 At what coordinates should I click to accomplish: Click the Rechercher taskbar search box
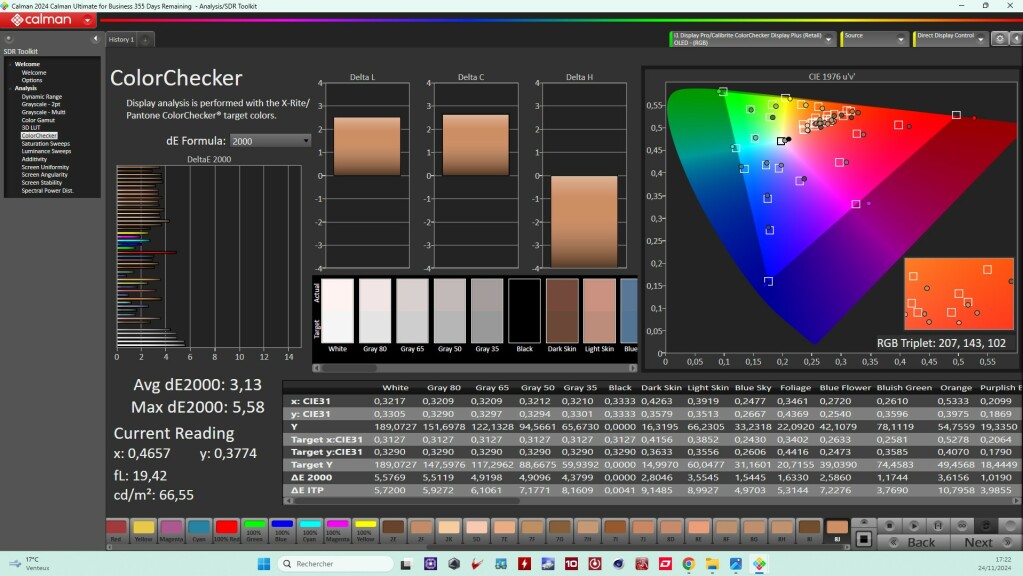pyautogui.click(x=335, y=564)
